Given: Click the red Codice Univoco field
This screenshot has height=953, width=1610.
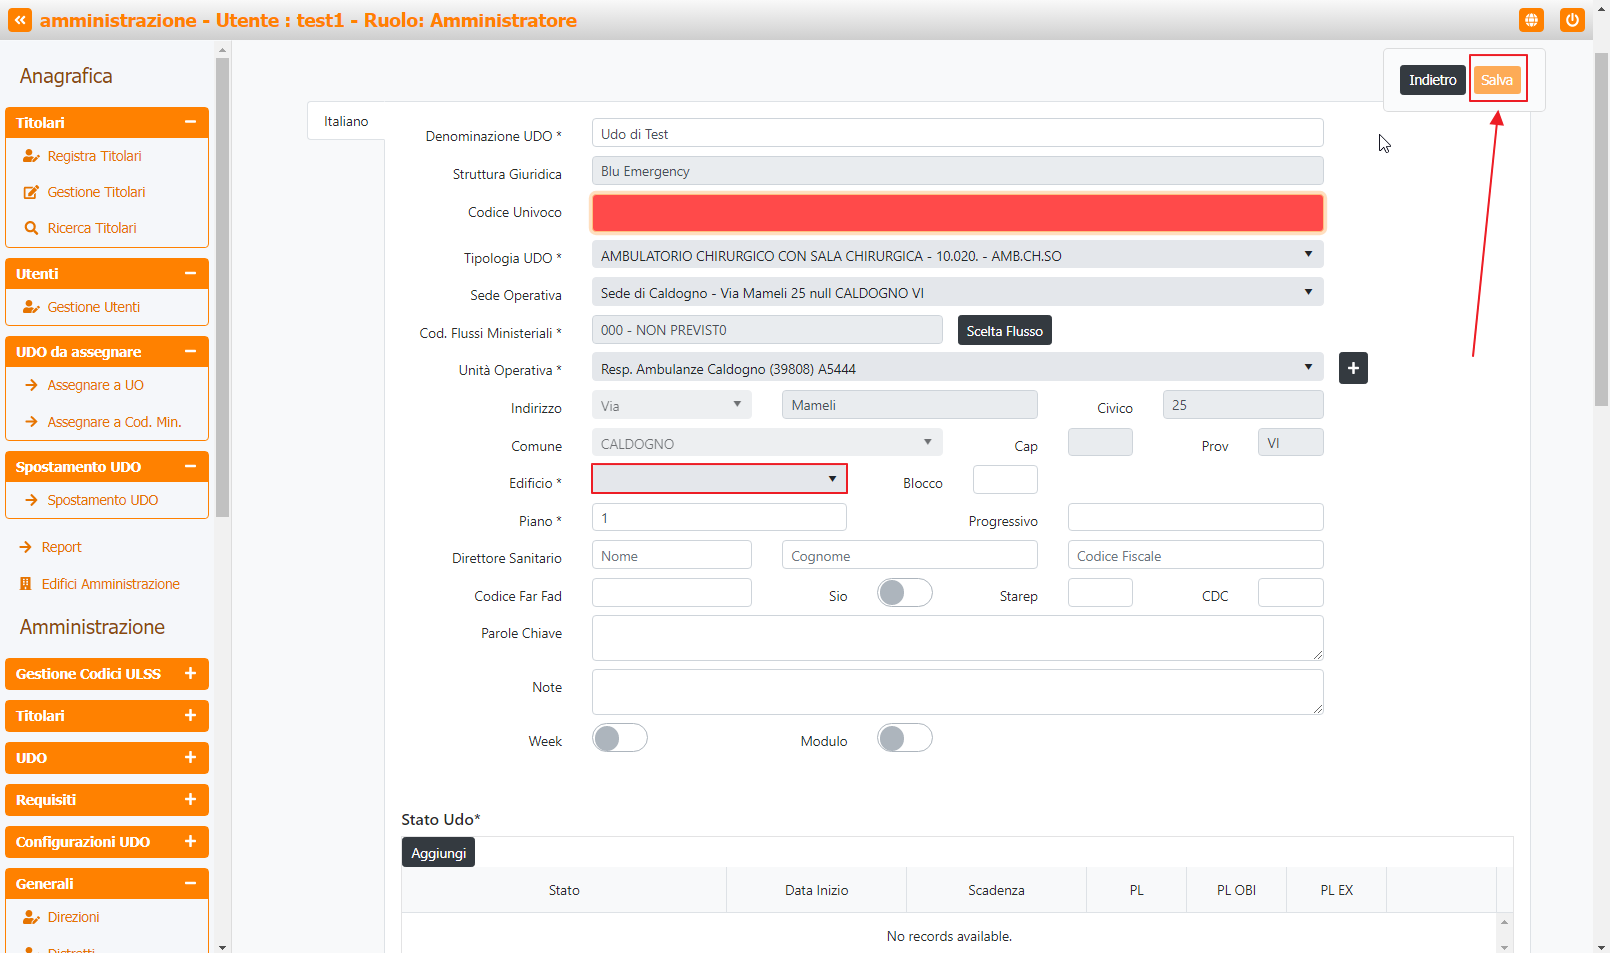Looking at the screenshot, I should click(x=957, y=213).
